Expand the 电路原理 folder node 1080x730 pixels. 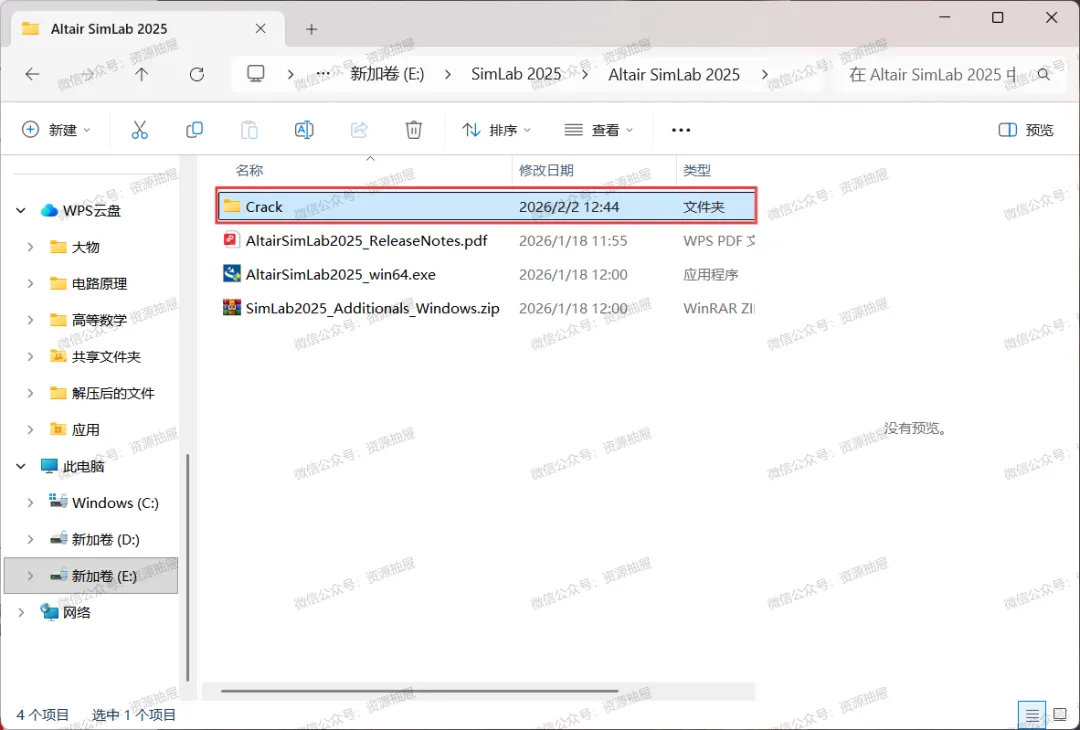click(x=30, y=284)
